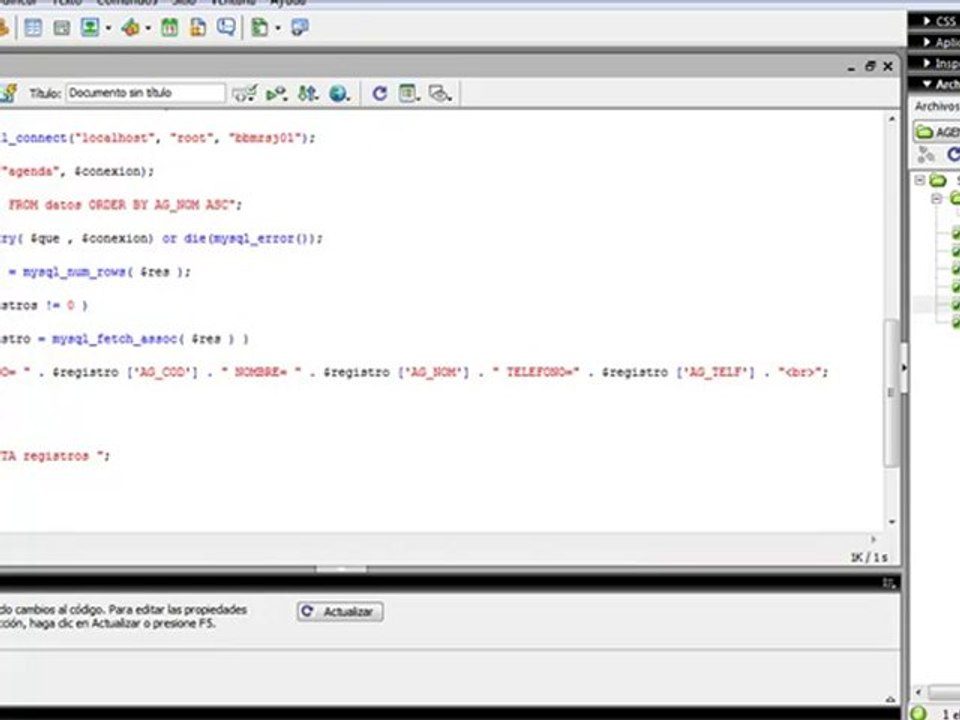Image resolution: width=960 pixels, height=720 pixels.
Task: Select the root site folder icon
Action: pyautogui.click(x=938, y=180)
